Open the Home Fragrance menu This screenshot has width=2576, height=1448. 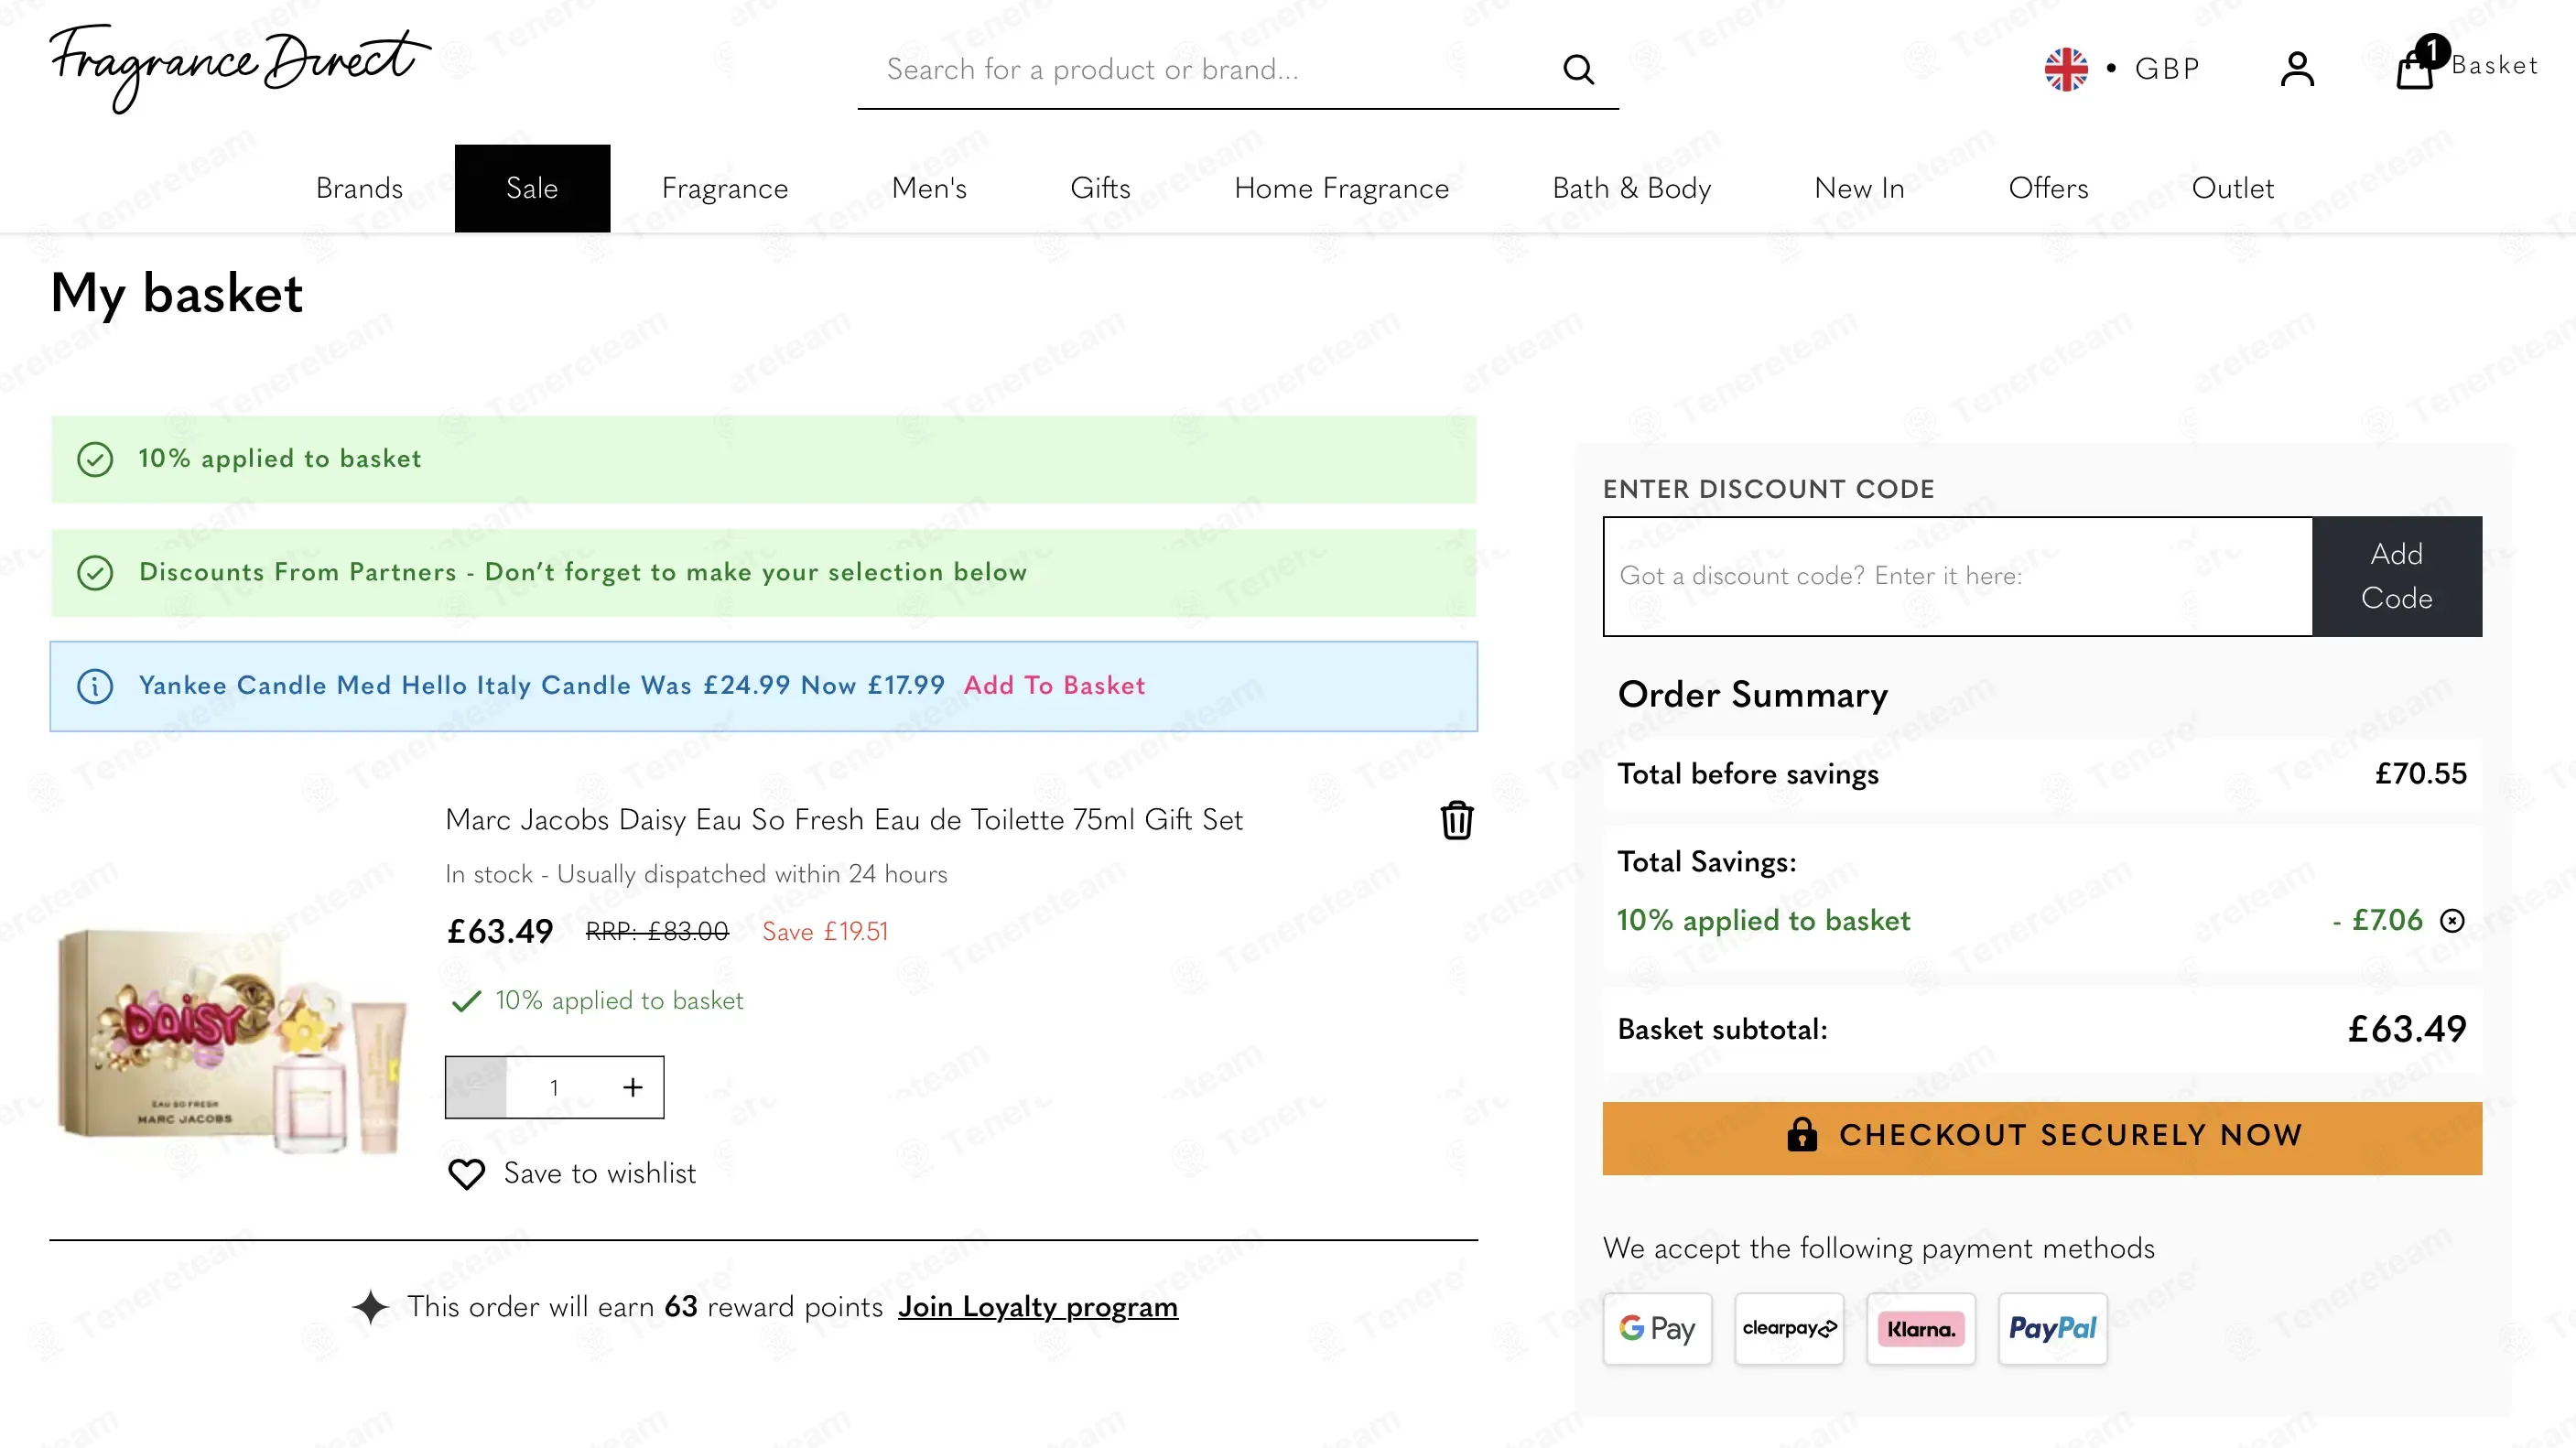click(x=1341, y=188)
